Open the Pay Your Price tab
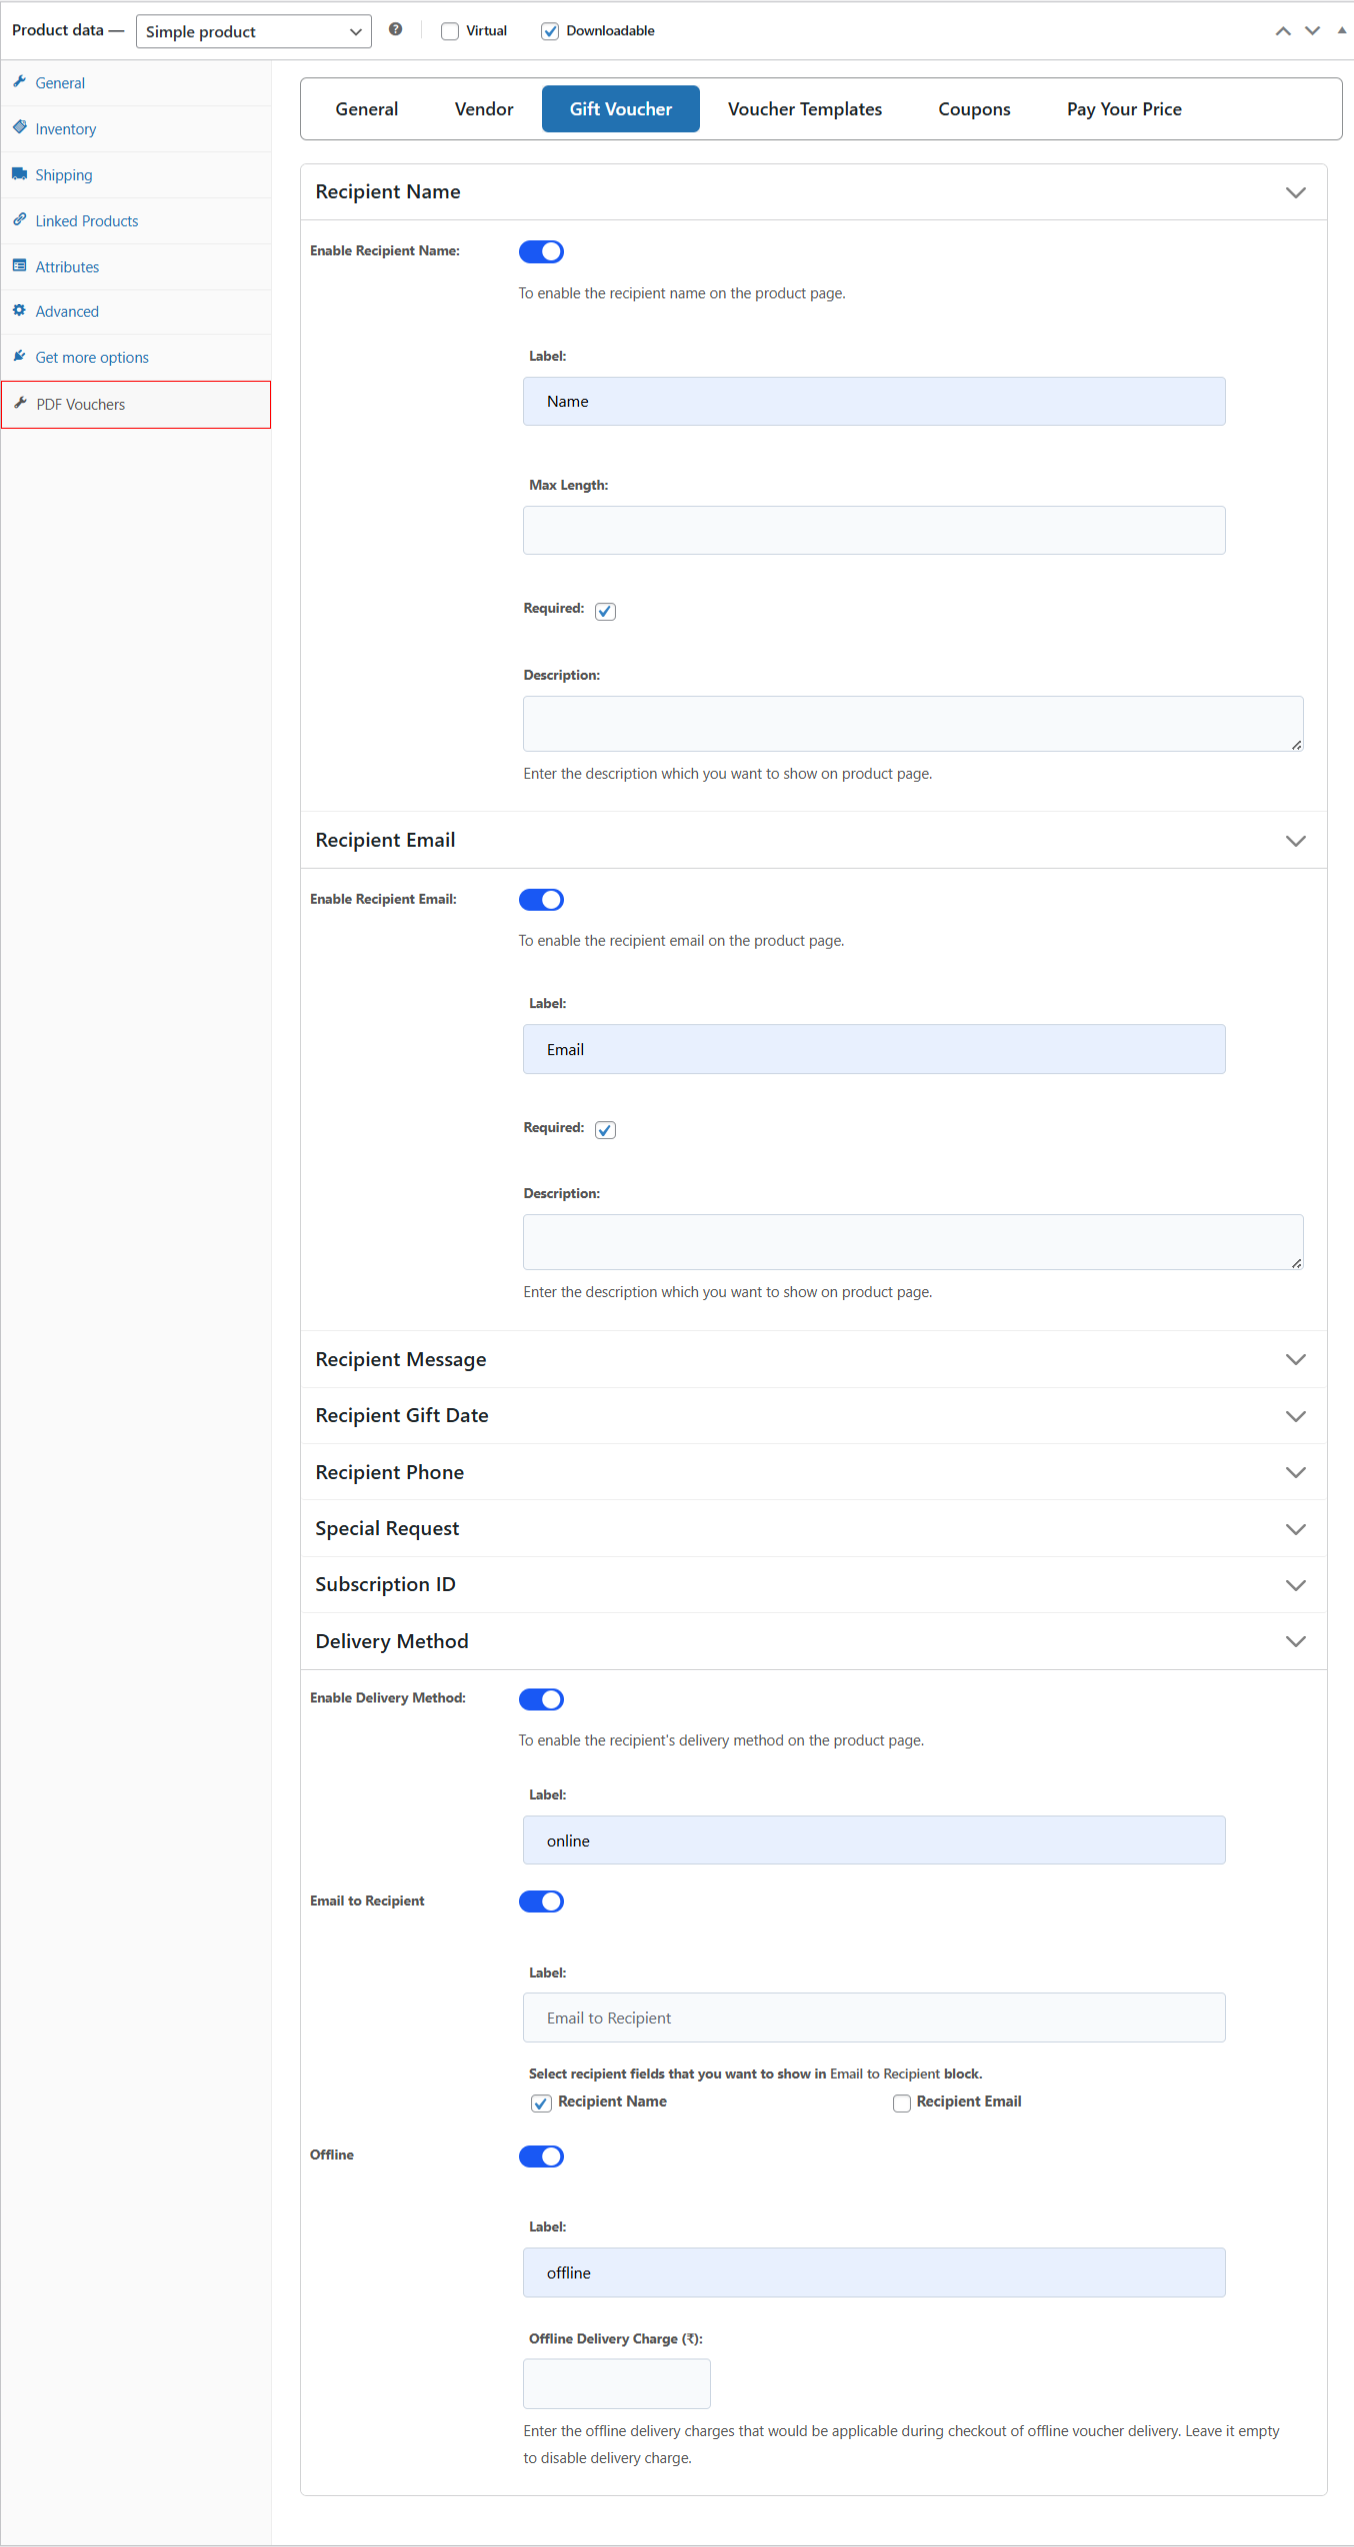1354x2547 pixels. [1123, 109]
